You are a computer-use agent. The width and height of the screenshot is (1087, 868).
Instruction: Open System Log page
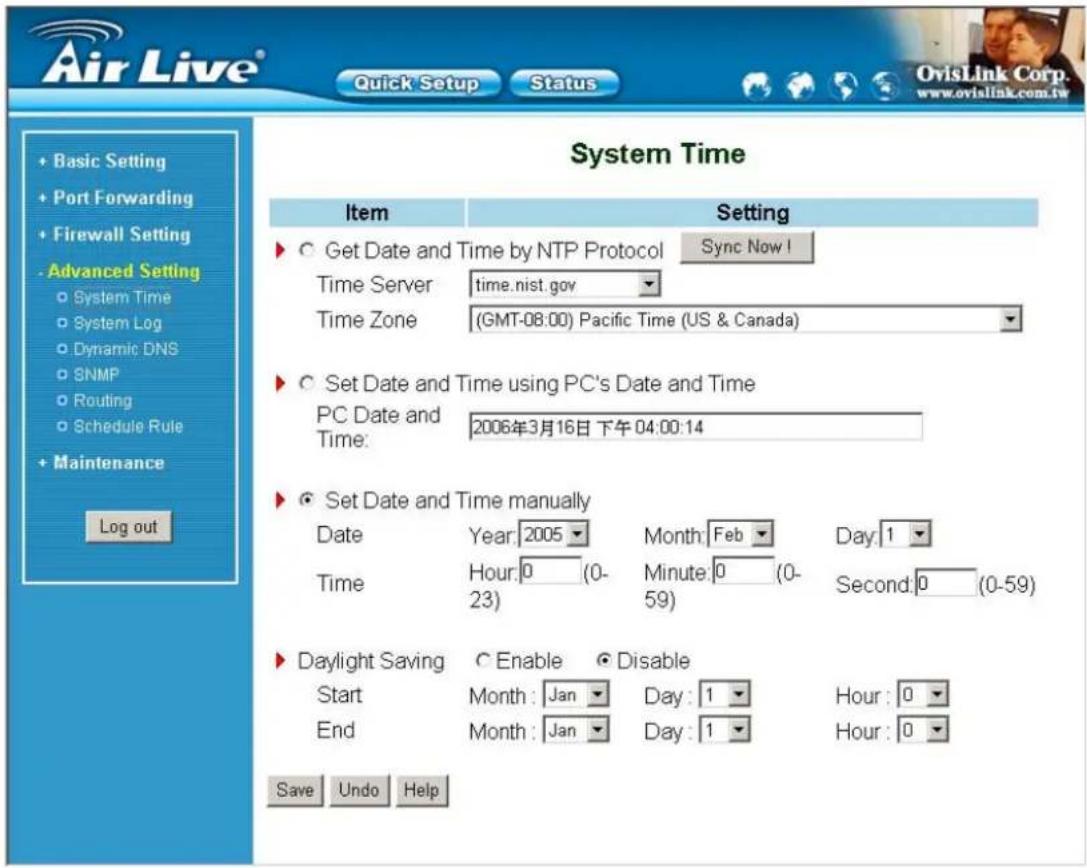(117, 323)
